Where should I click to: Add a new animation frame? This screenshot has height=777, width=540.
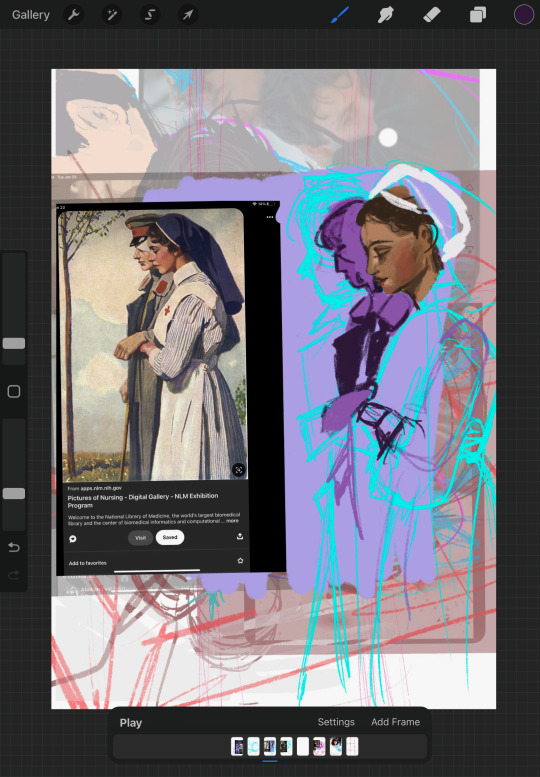395,722
